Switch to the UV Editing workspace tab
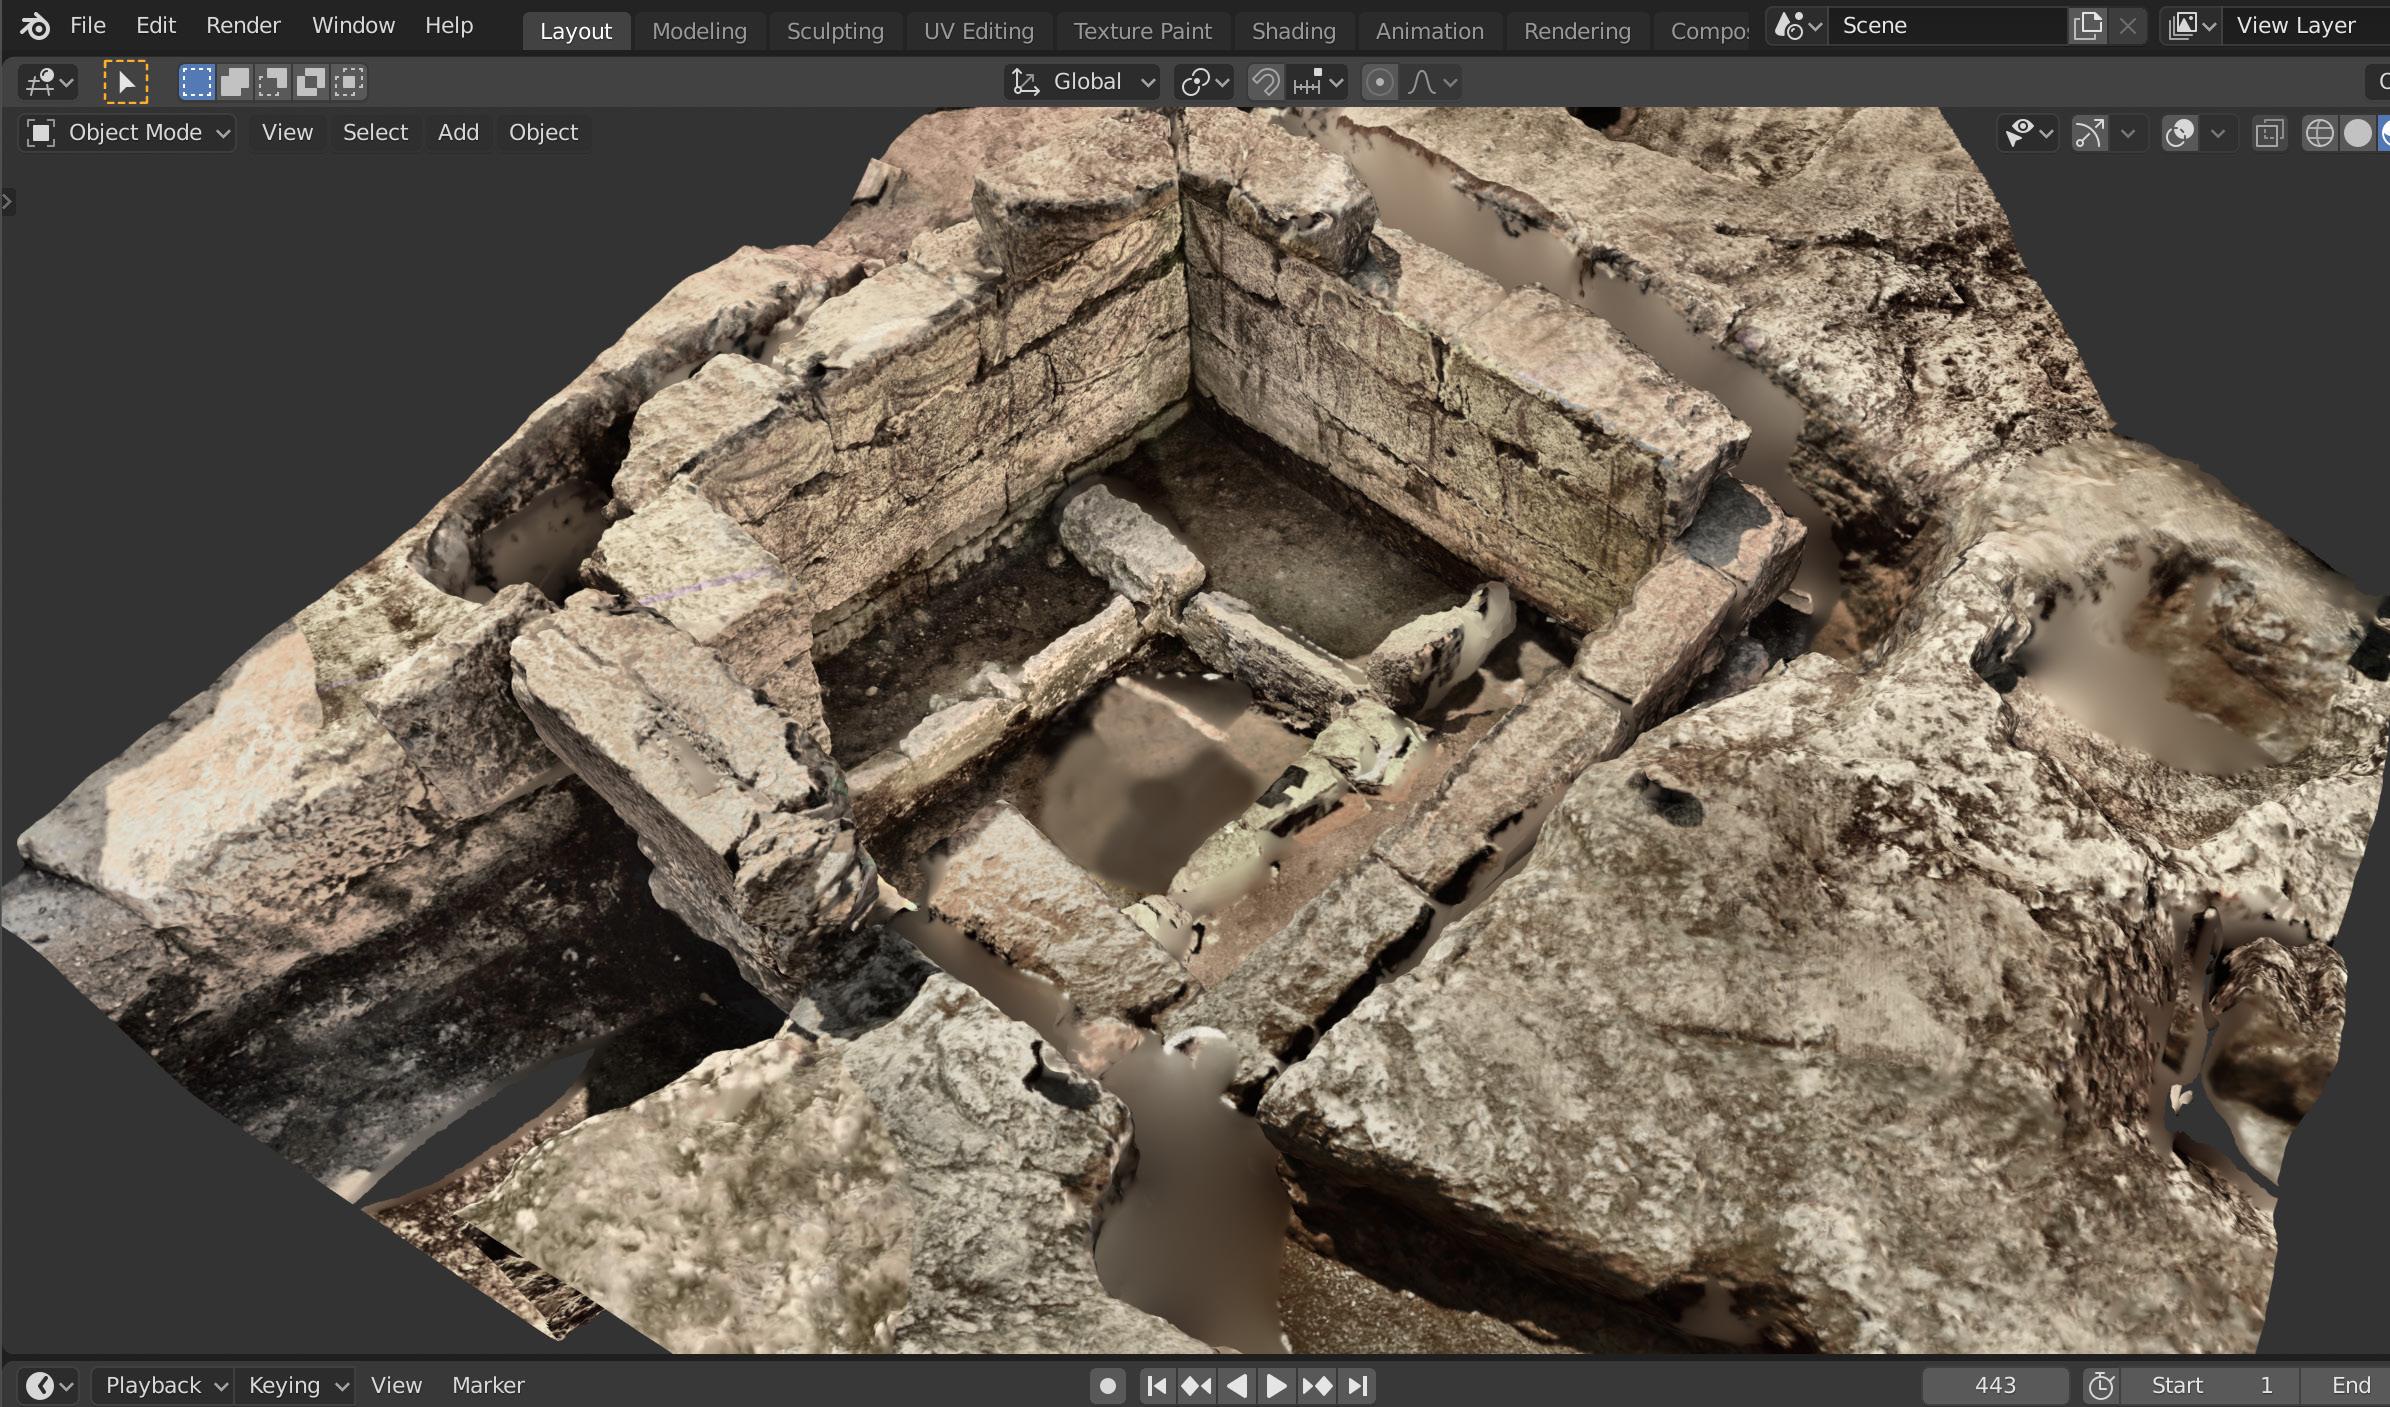2390x1407 pixels. point(978,31)
